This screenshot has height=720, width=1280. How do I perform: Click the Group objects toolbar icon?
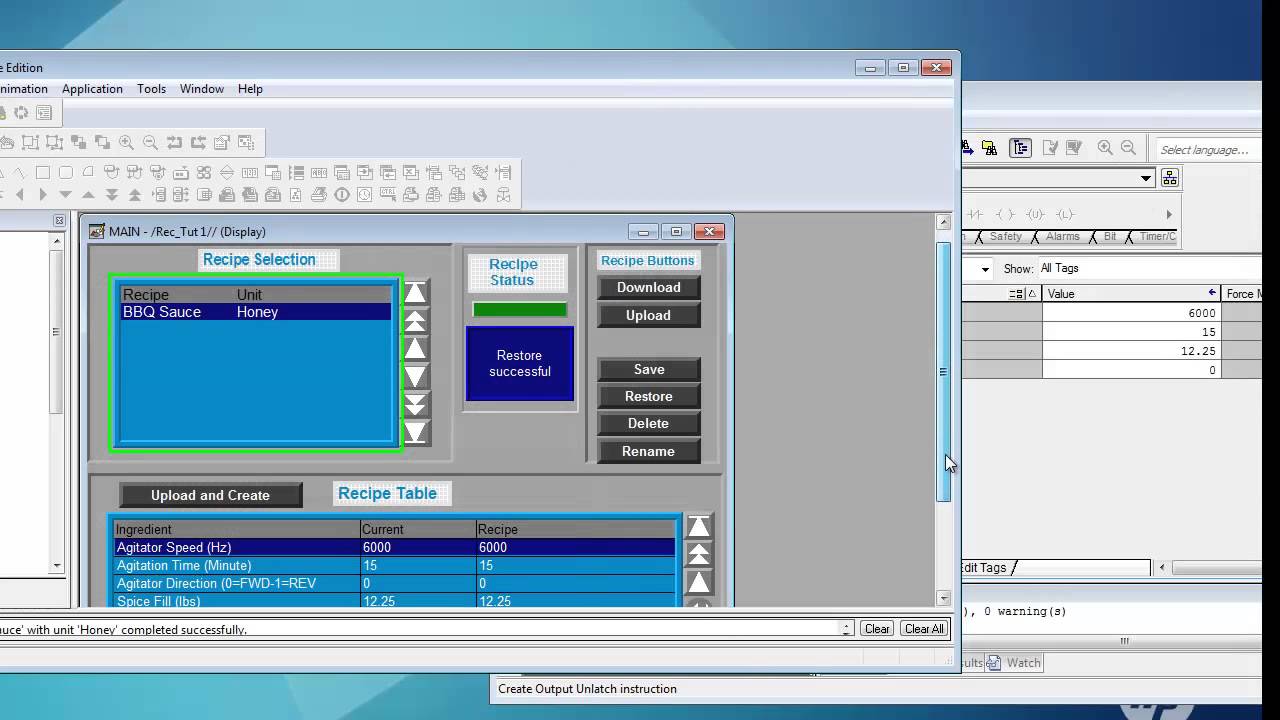(29, 142)
